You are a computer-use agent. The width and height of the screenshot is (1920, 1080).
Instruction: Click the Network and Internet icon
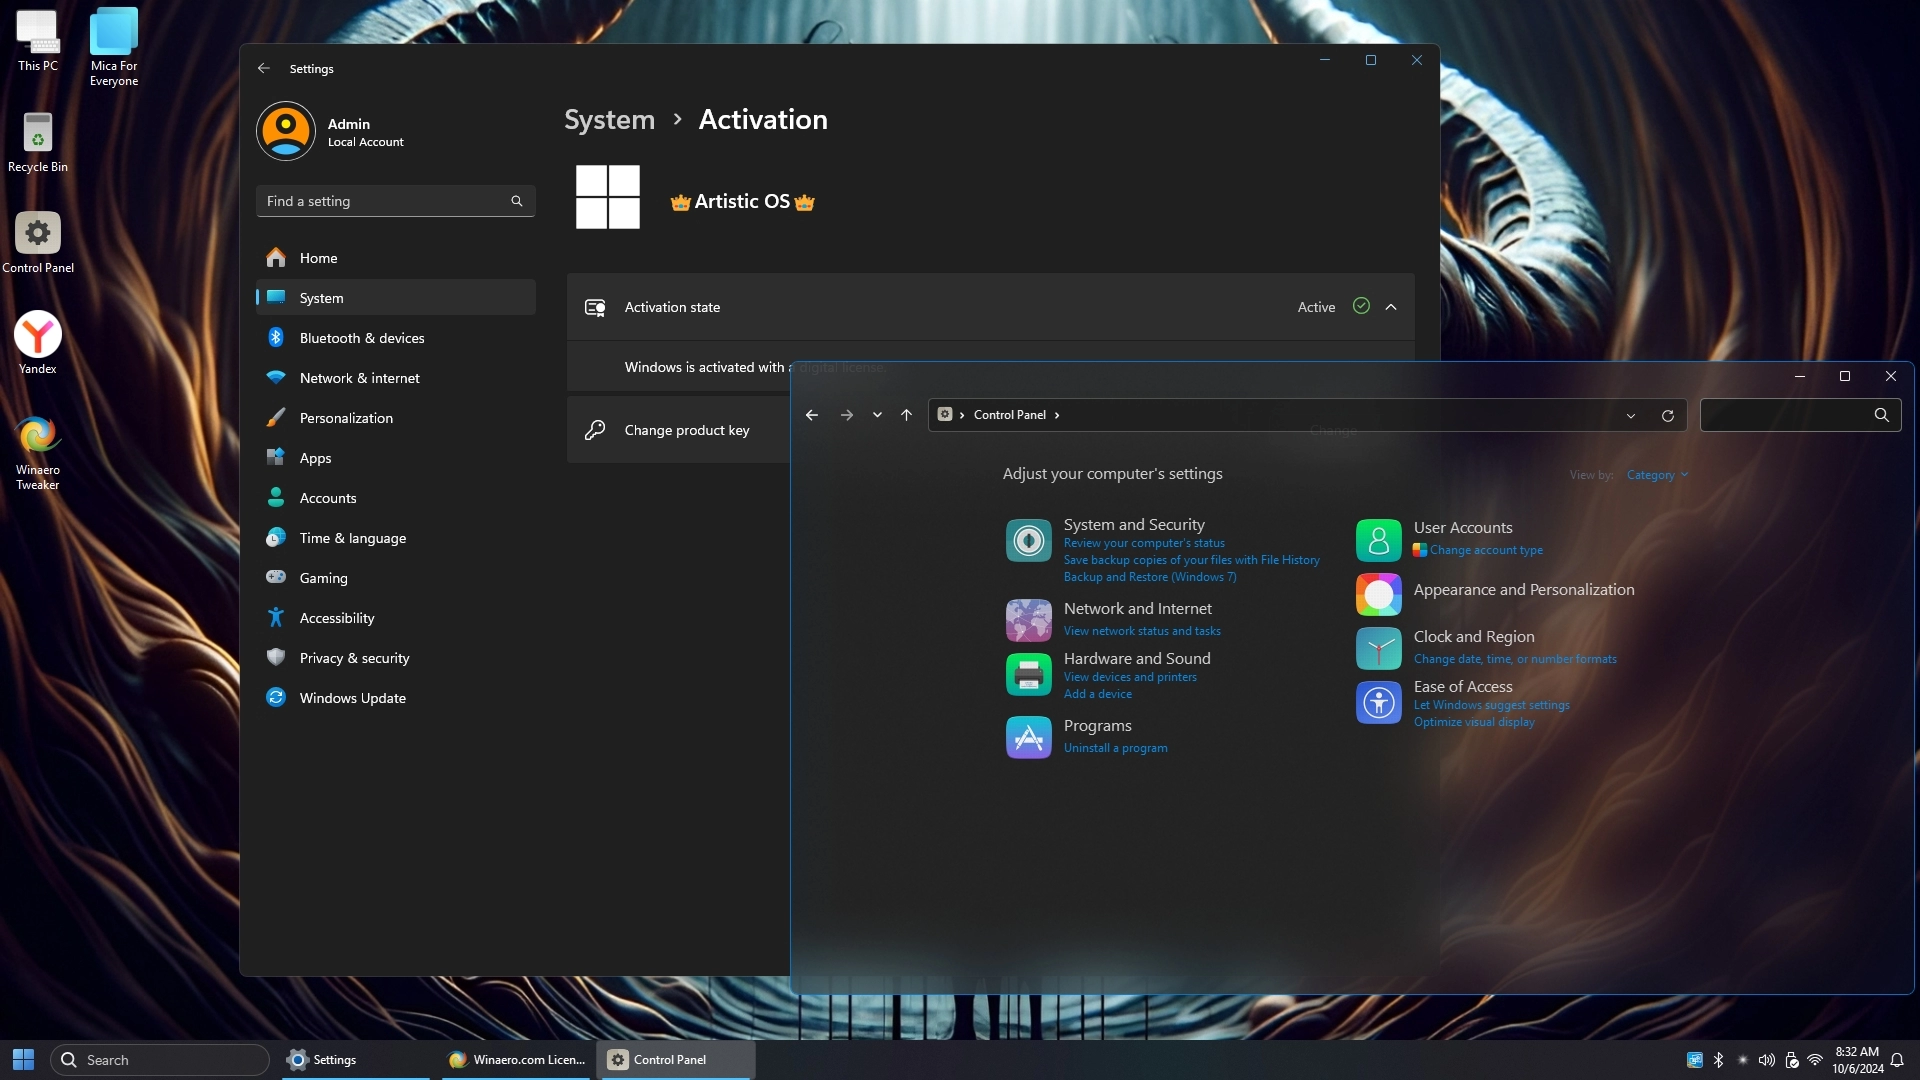click(1028, 620)
